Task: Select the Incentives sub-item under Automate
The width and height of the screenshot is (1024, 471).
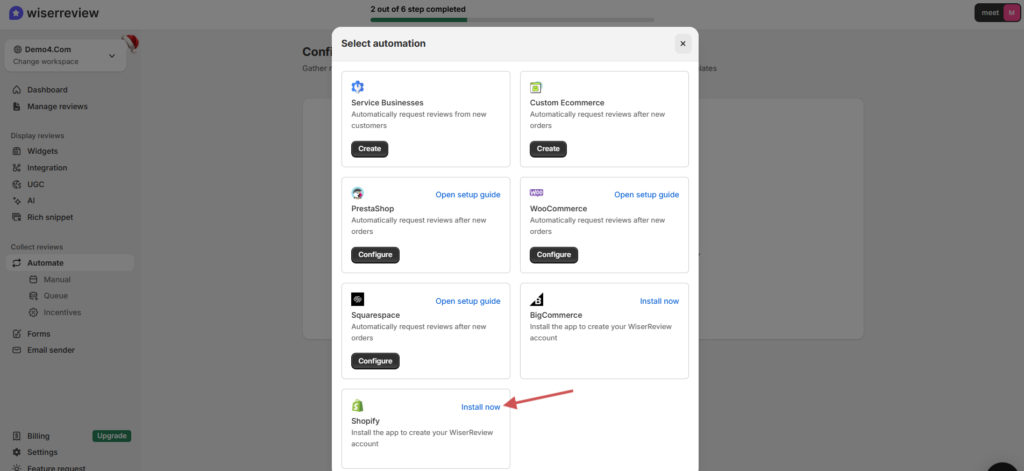Action: tap(62, 312)
